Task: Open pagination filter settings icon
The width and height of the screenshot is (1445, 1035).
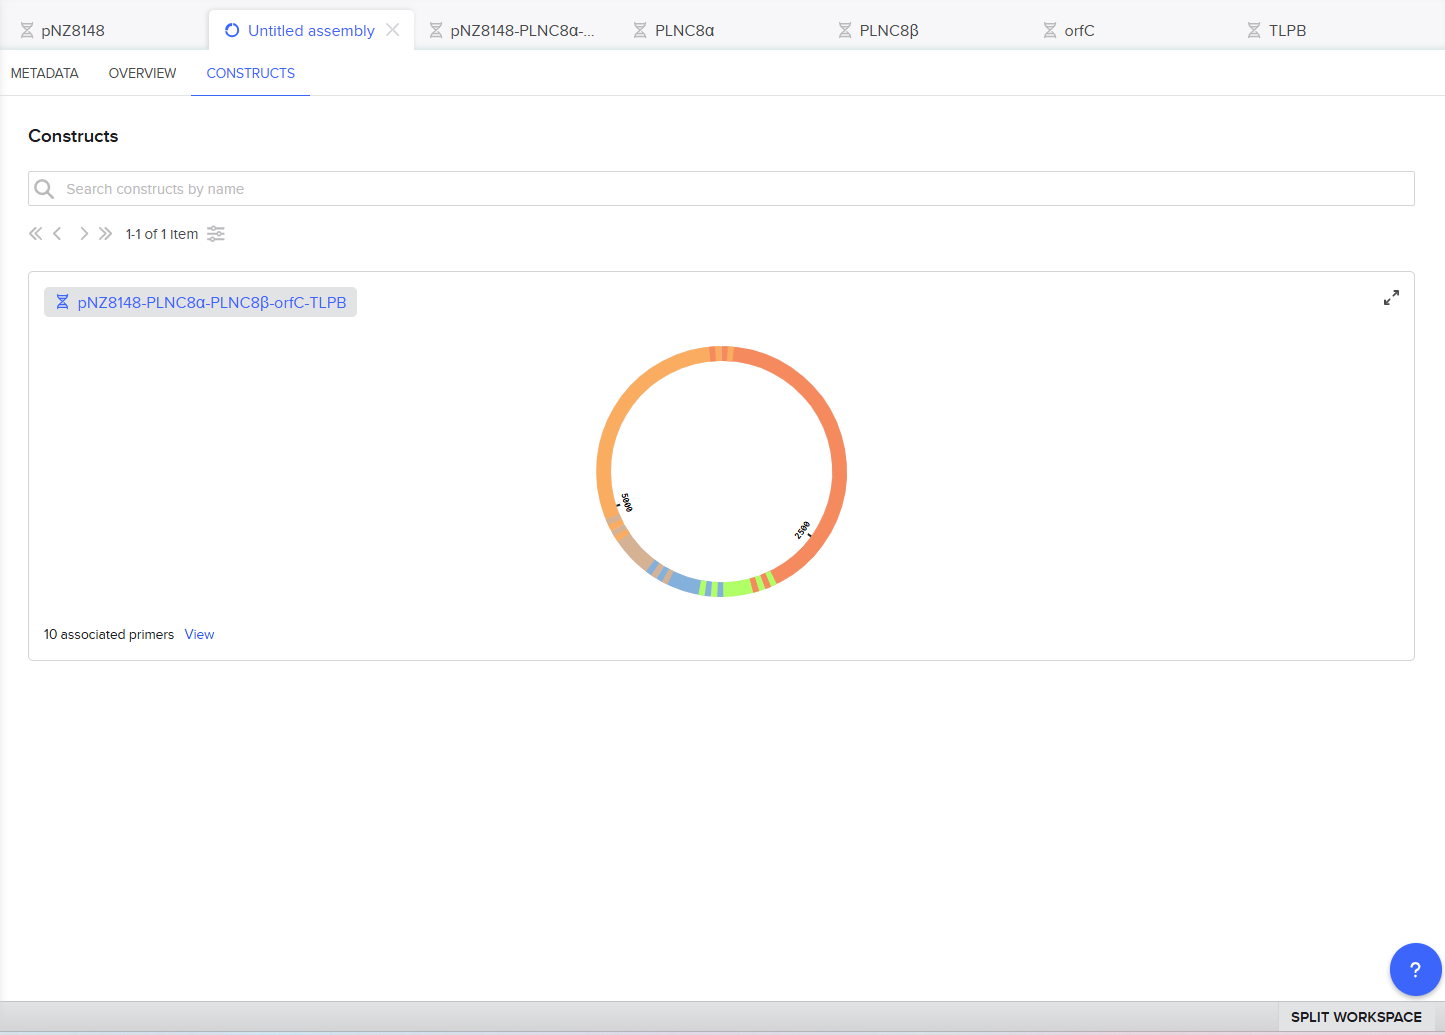Action: click(x=216, y=234)
